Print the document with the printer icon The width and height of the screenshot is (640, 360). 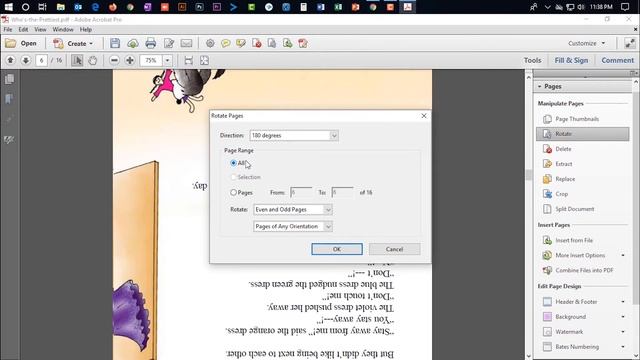click(x=151, y=43)
